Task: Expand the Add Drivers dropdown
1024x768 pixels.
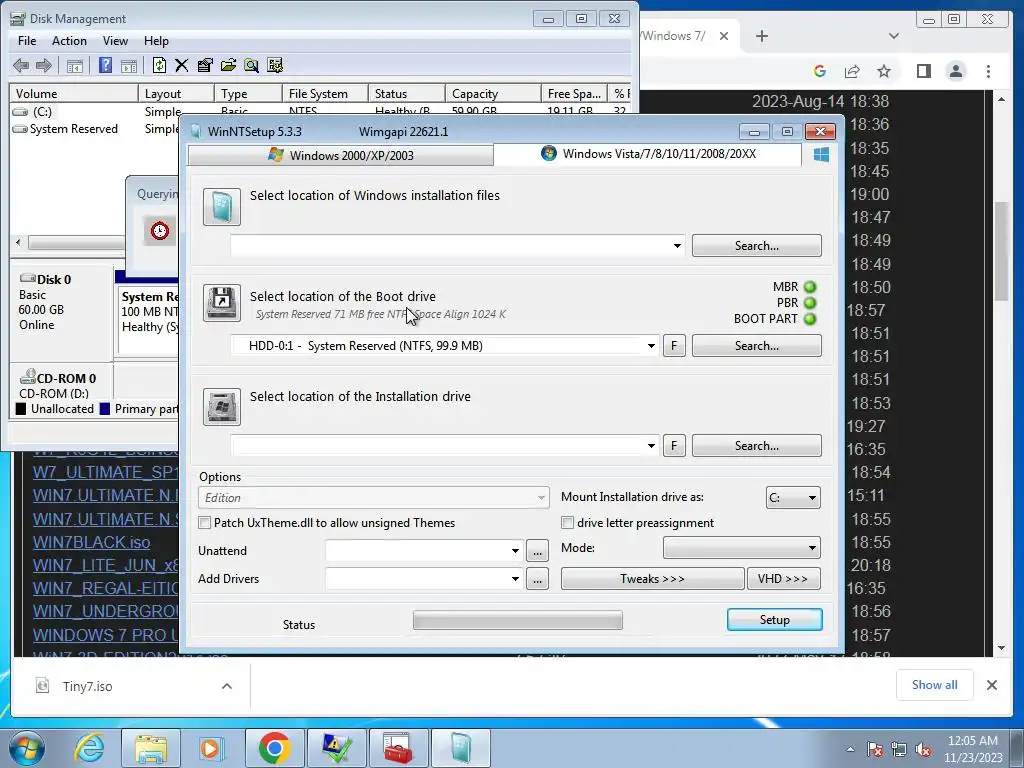Action: [x=515, y=579]
